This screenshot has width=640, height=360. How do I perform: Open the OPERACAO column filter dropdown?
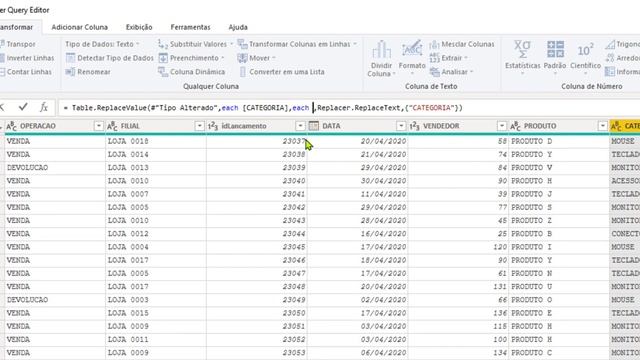[x=98, y=126]
